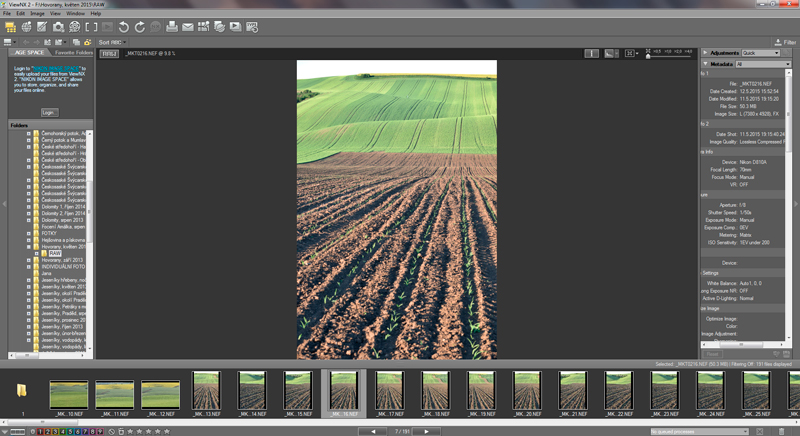Click the Login button for Nikon Image Space
Image resolution: width=800 pixels, height=436 pixels.
tap(49, 113)
